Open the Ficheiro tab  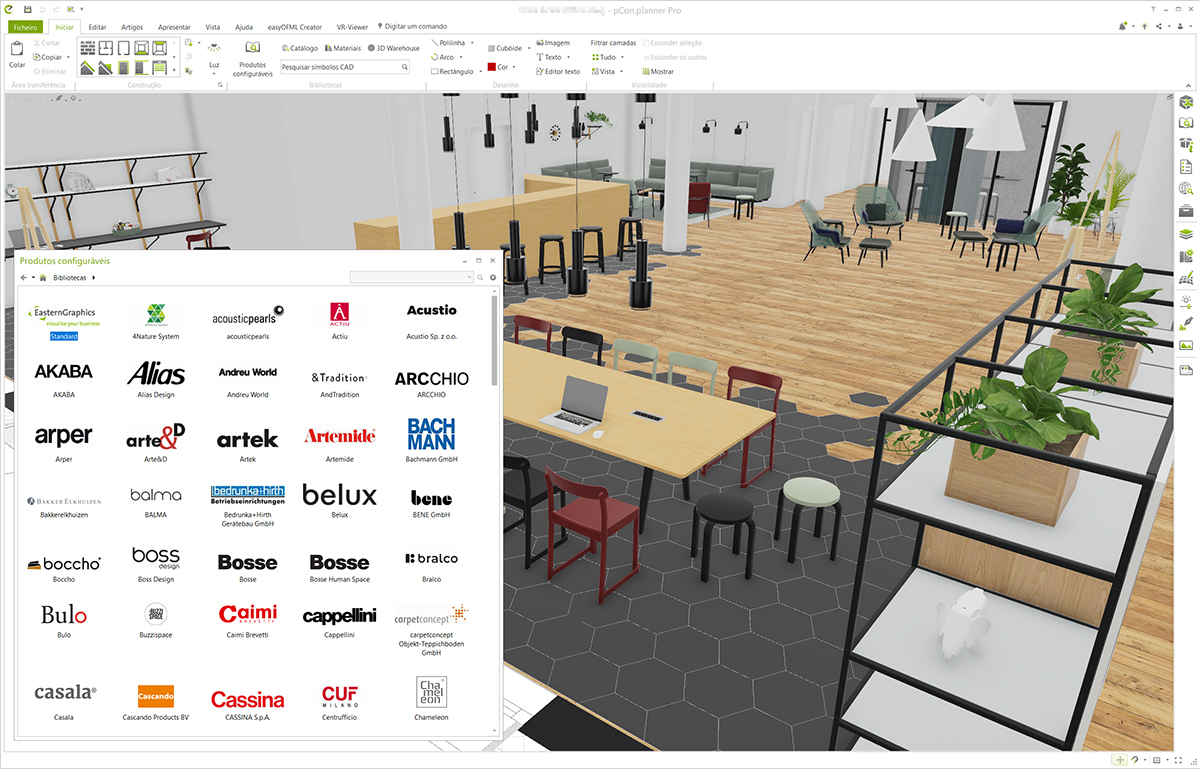point(24,27)
